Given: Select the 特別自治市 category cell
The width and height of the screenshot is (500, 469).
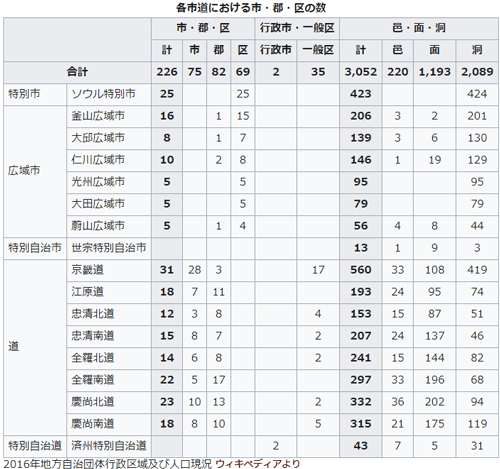Looking at the screenshot, I should point(35,248).
